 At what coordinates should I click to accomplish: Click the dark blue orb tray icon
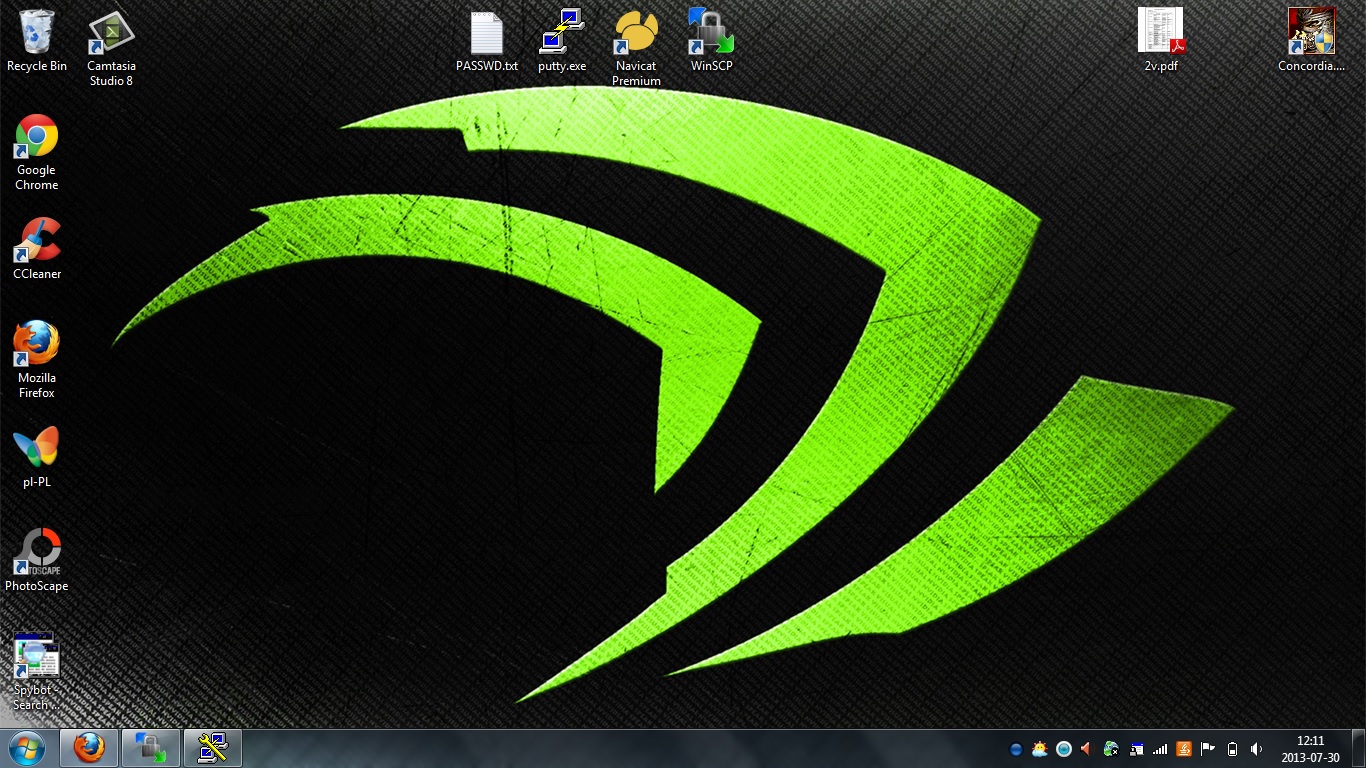click(1016, 749)
